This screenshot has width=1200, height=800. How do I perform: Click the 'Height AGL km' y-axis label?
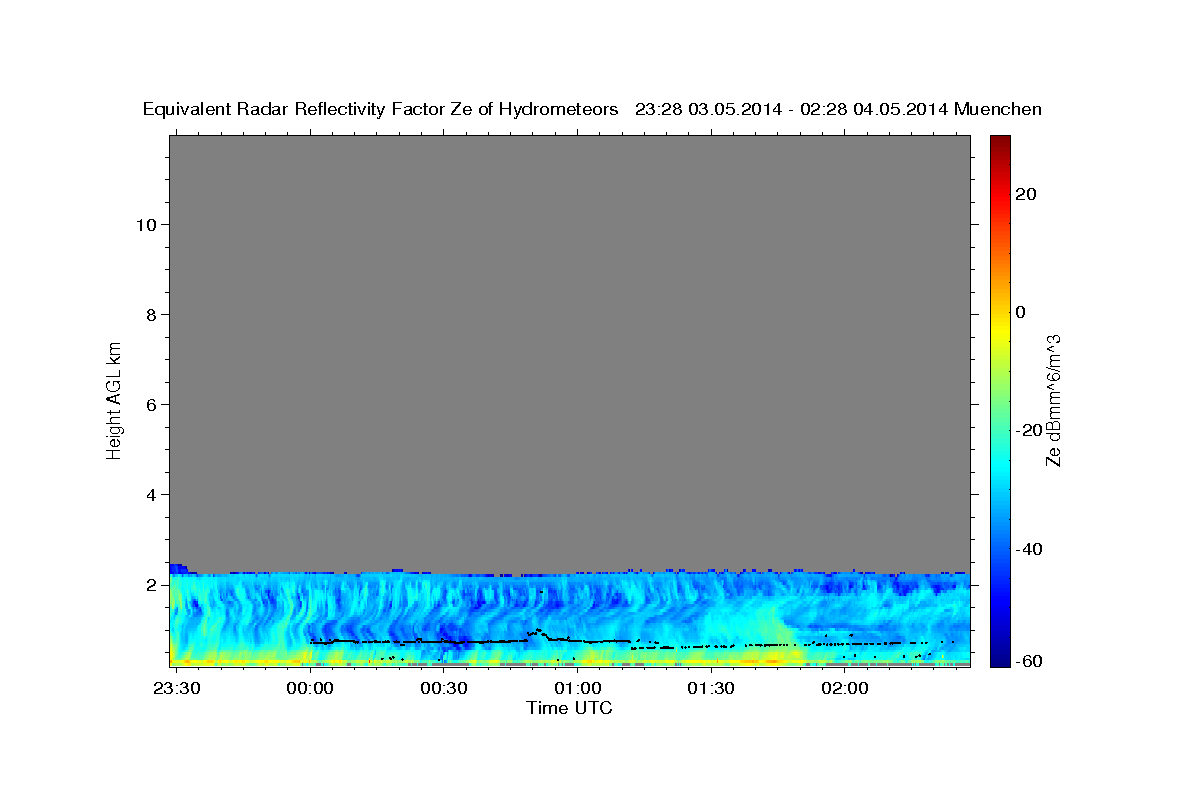pyautogui.click(x=115, y=399)
